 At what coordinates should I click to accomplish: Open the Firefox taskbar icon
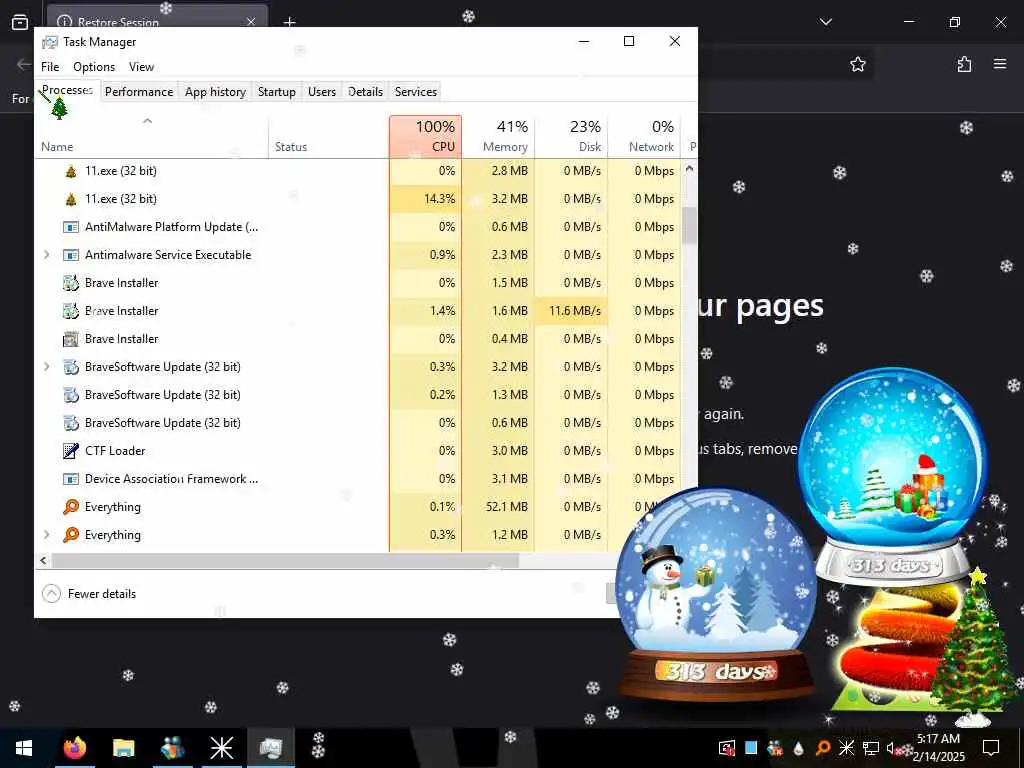coord(75,748)
